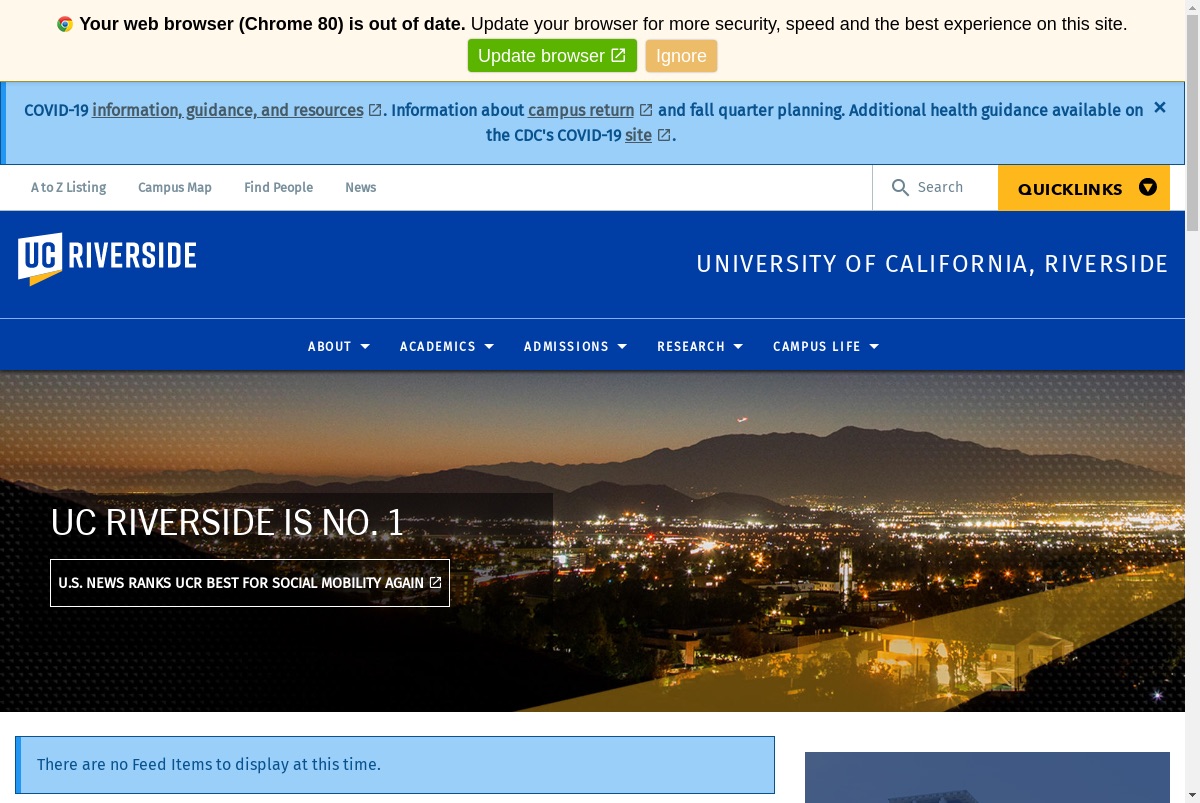1200x803 pixels.
Task: Click the external link icon after CDC 'site'
Action: (663, 135)
